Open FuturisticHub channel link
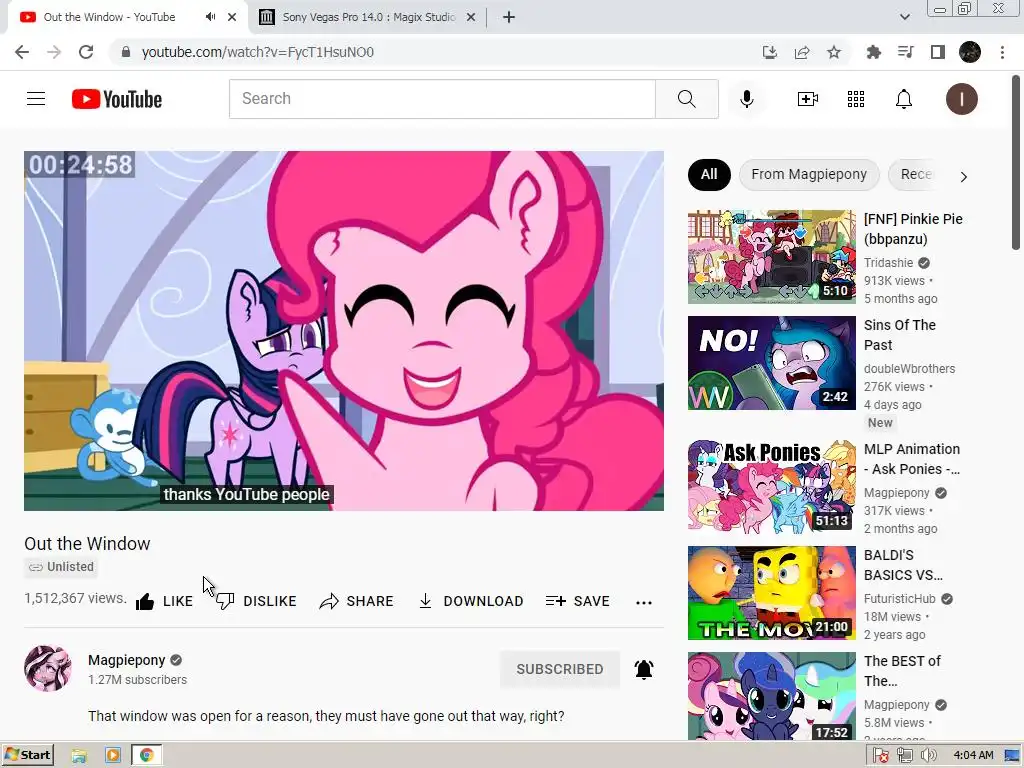Viewport: 1024px width, 768px height. coord(899,598)
